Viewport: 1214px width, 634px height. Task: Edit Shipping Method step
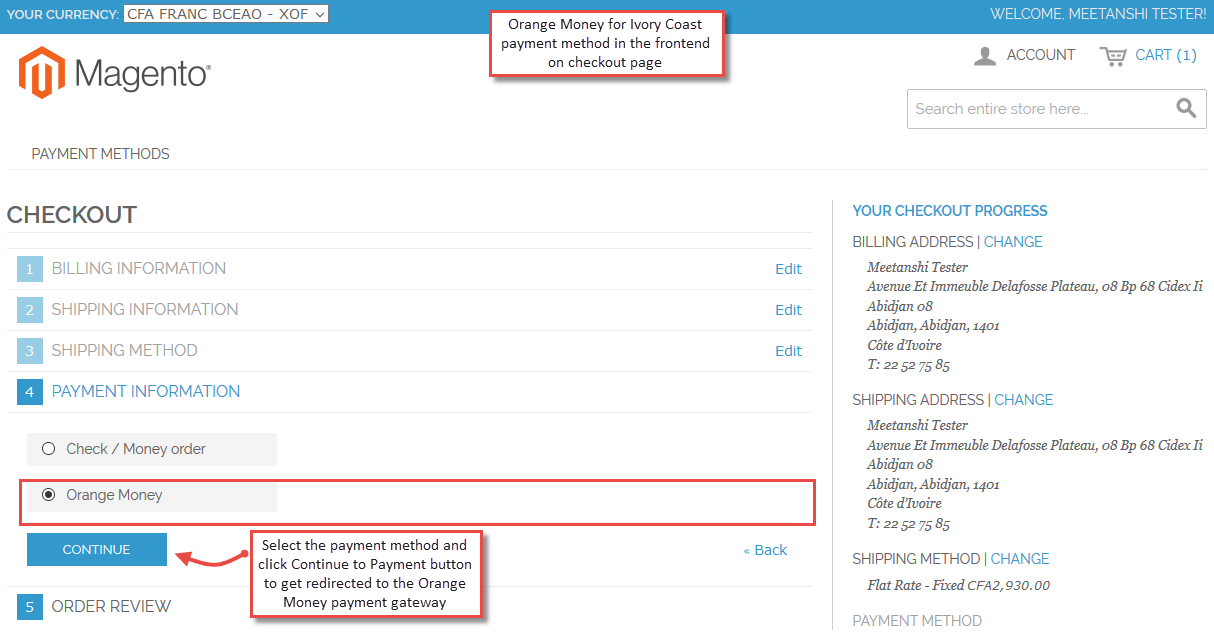(x=789, y=351)
